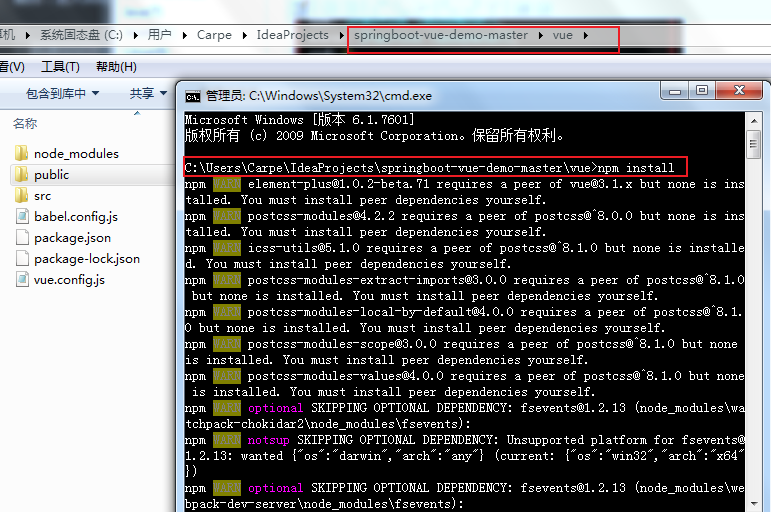Minimize the cmd.exe window
Image resolution: width=771 pixels, height=512 pixels.
coord(675,91)
